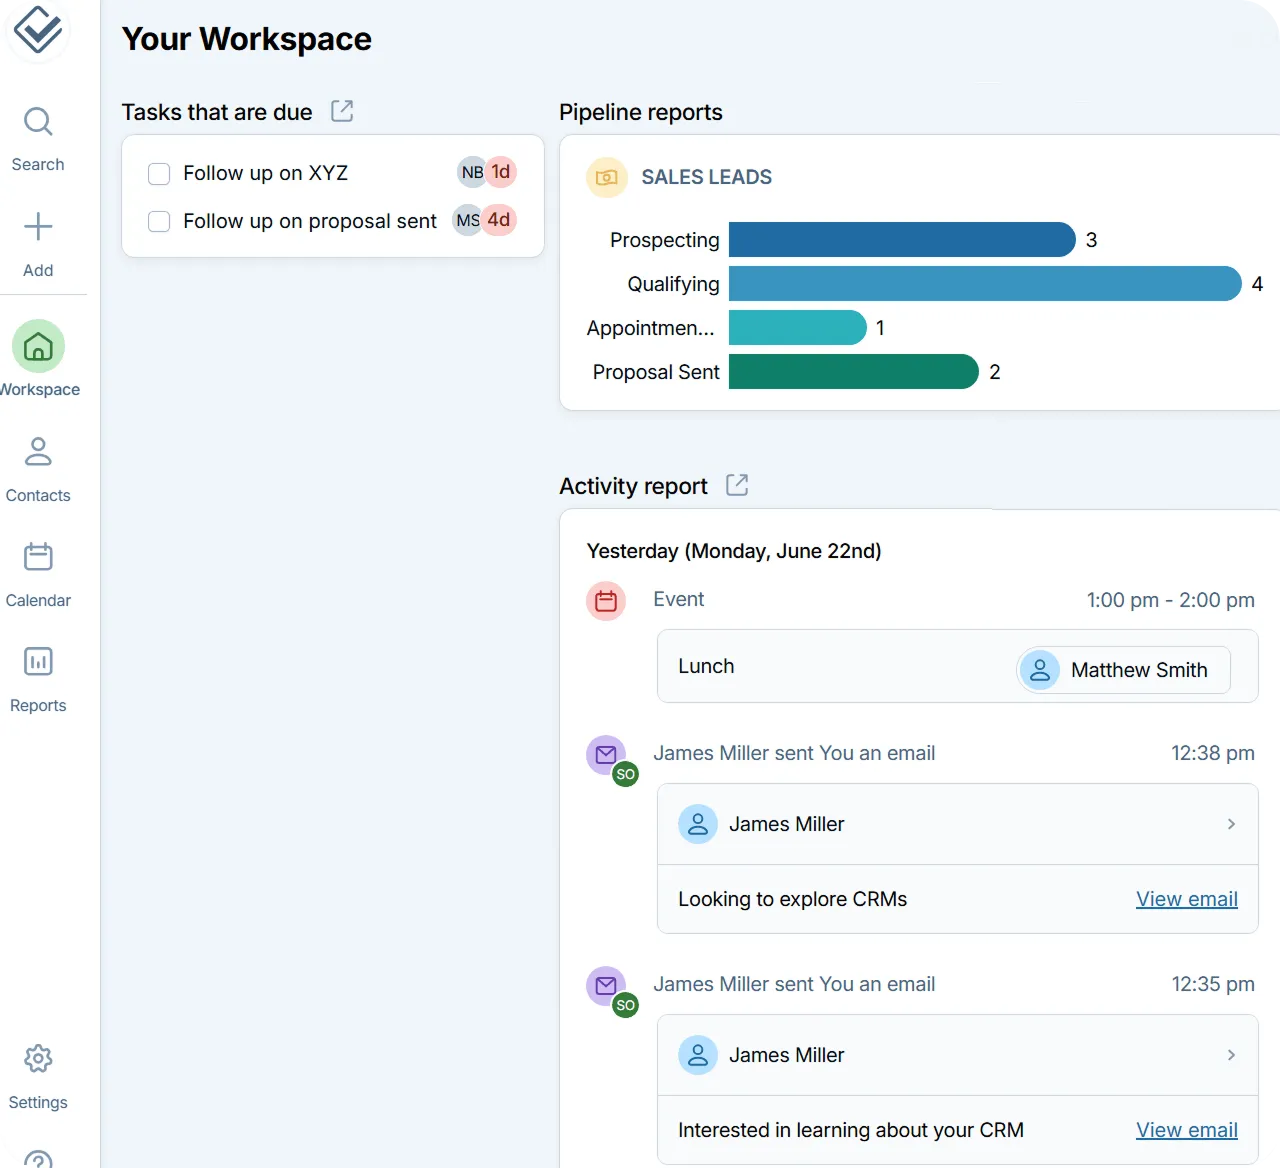Click the Qualifying bar in the chart
The image size is (1280, 1168).
click(985, 284)
